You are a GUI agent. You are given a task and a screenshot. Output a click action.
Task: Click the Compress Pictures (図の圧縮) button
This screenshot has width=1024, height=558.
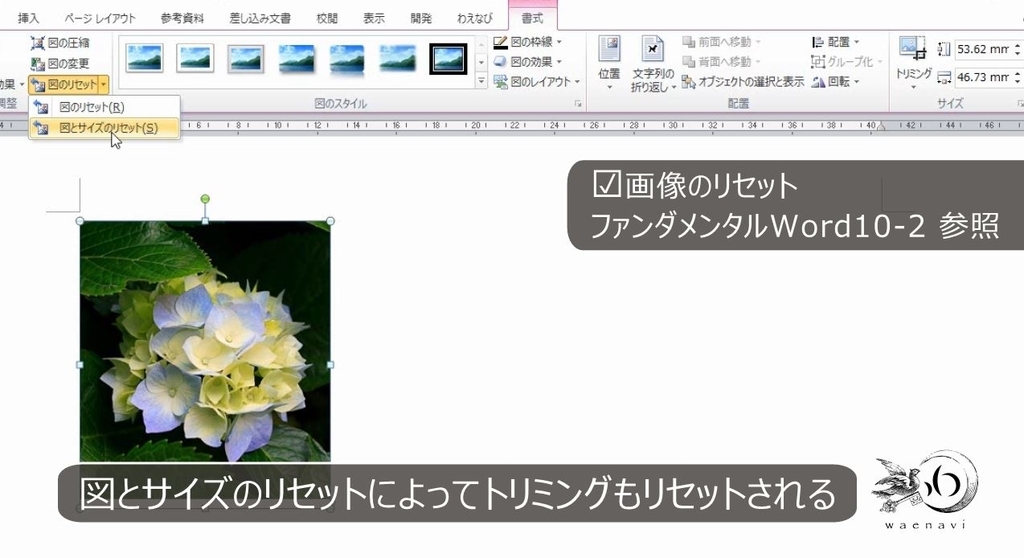(60, 43)
